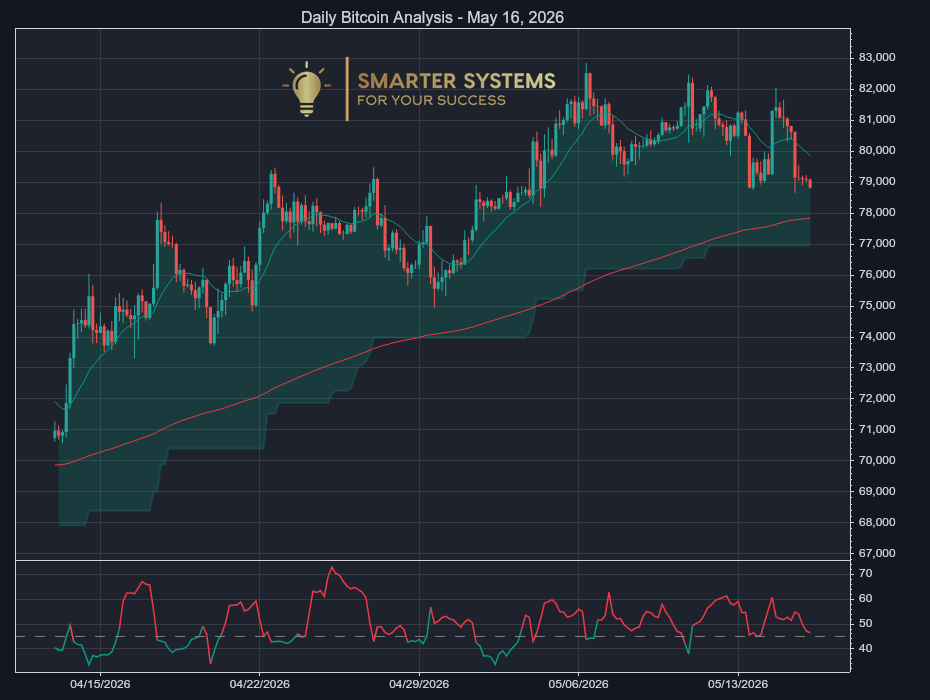
Task: Click the 72,000 price axis label
Action: click(x=877, y=398)
